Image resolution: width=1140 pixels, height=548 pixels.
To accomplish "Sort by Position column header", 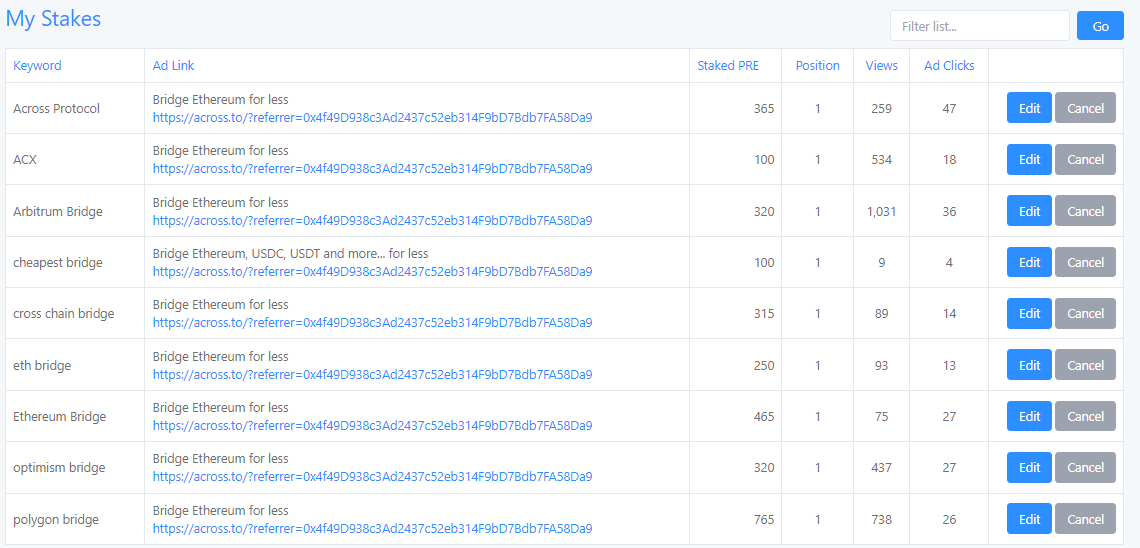I will [817, 65].
